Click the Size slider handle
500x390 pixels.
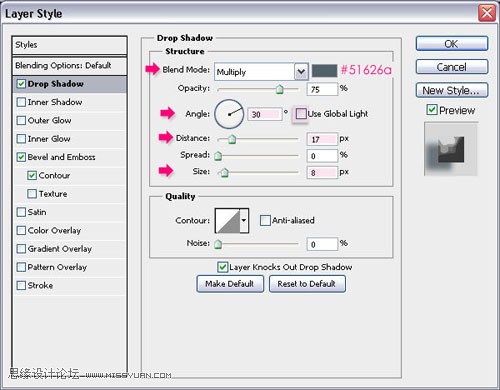pyautogui.click(x=225, y=172)
